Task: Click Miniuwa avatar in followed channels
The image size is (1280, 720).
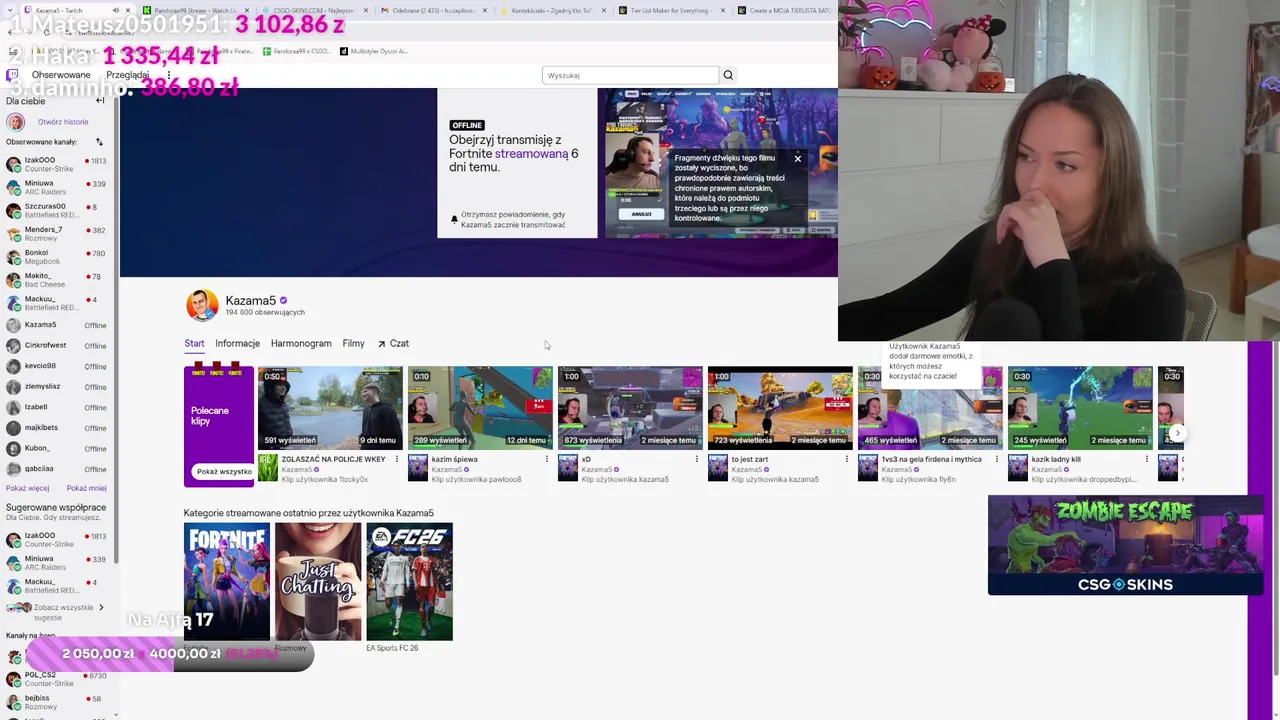Action: point(14,187)
